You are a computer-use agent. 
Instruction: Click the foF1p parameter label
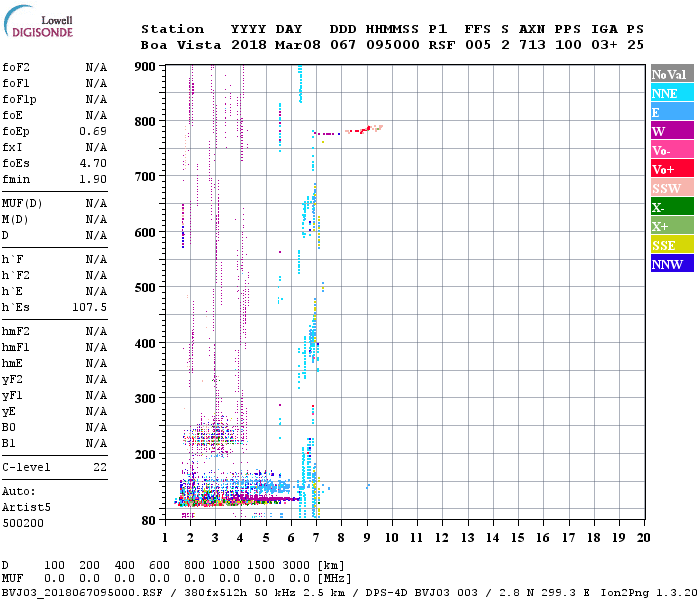pyautogui.click(x=19, y=100)
